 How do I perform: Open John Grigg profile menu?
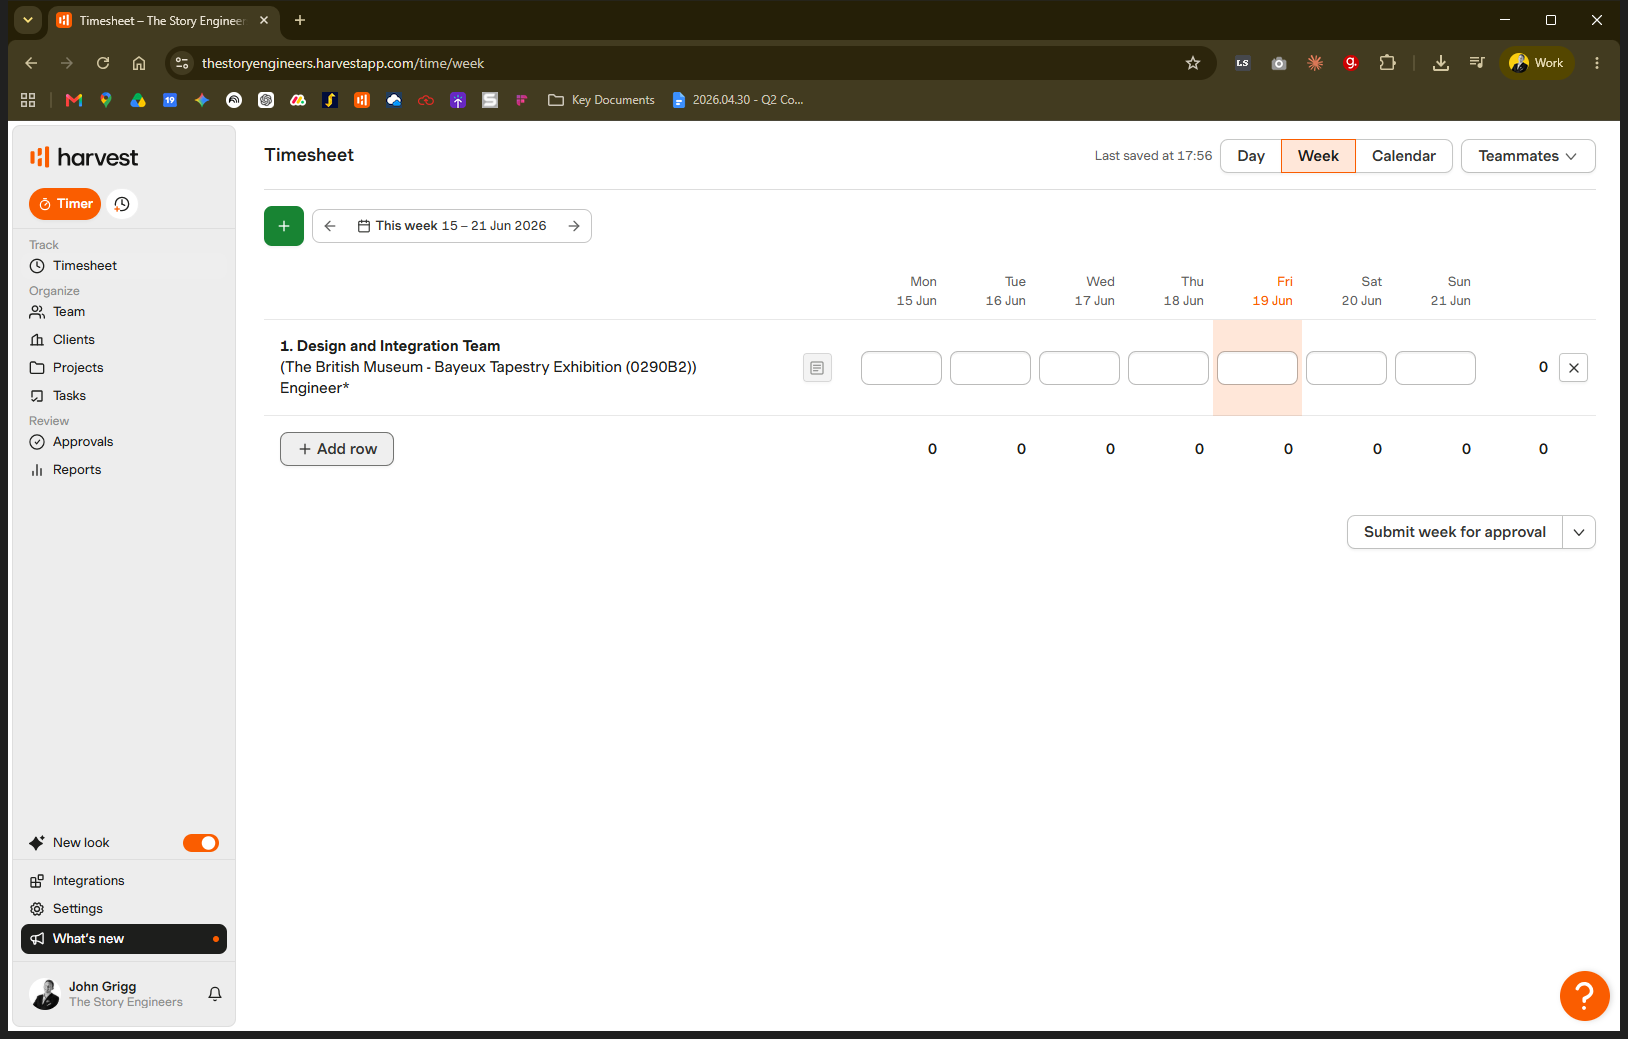tap(106, 994)
